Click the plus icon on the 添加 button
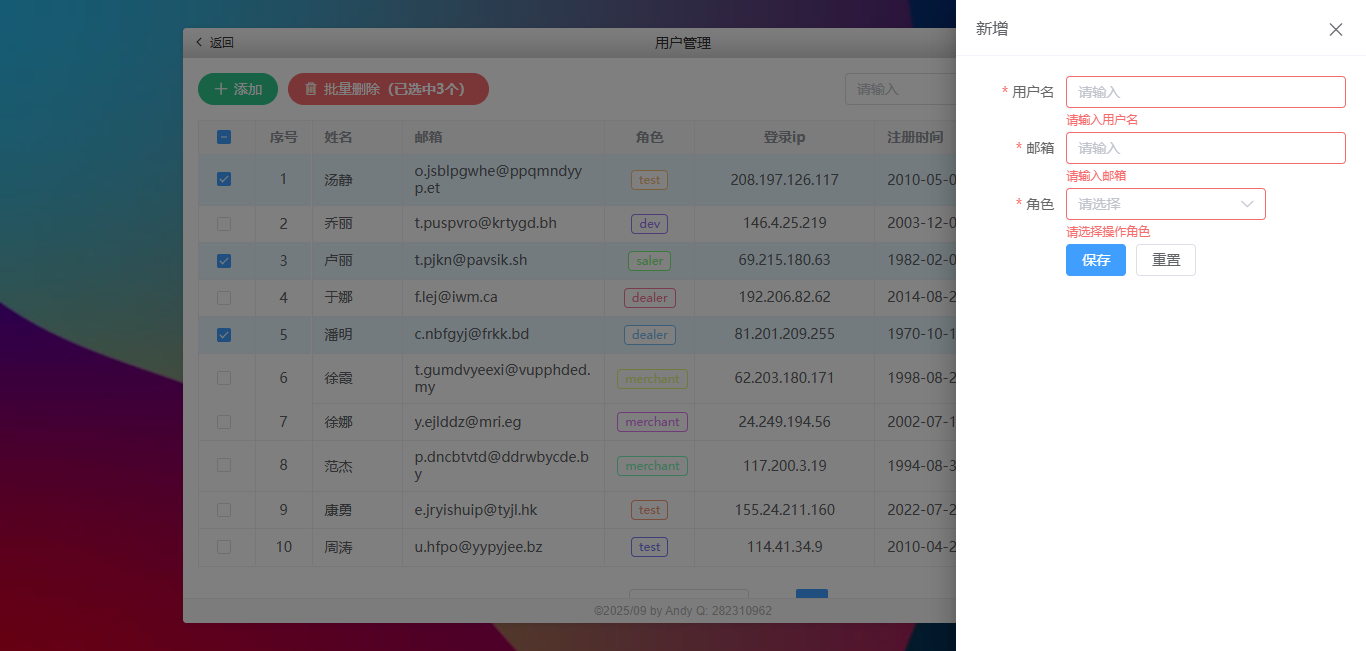Screen dimensions: 1366x651 click(222, 89)
